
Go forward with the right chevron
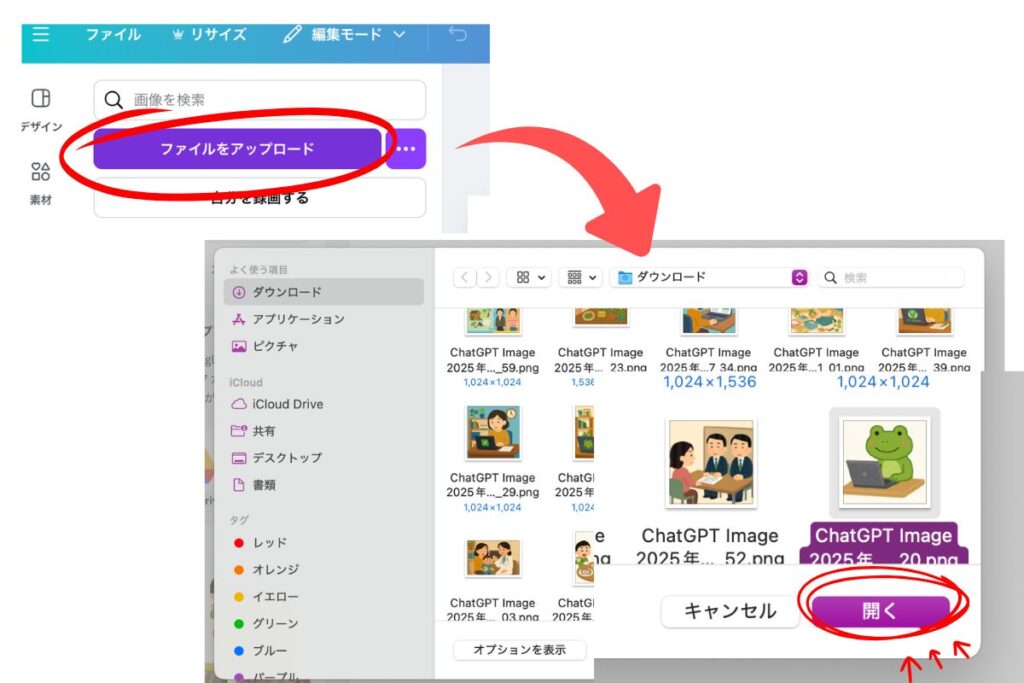pyautogui.click(x=488, y=277)
